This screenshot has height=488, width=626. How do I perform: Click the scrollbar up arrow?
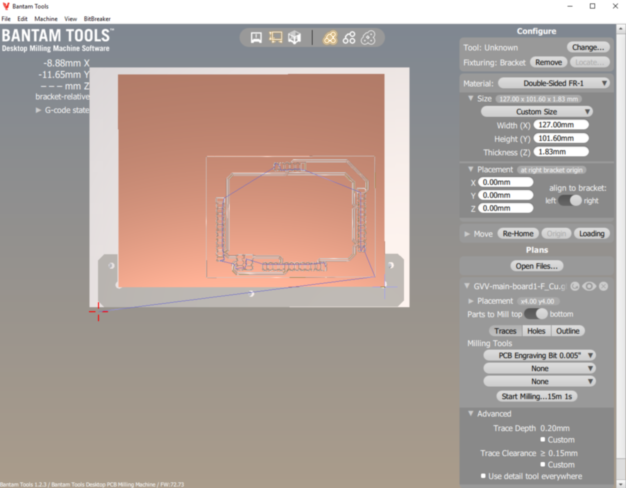621,29
